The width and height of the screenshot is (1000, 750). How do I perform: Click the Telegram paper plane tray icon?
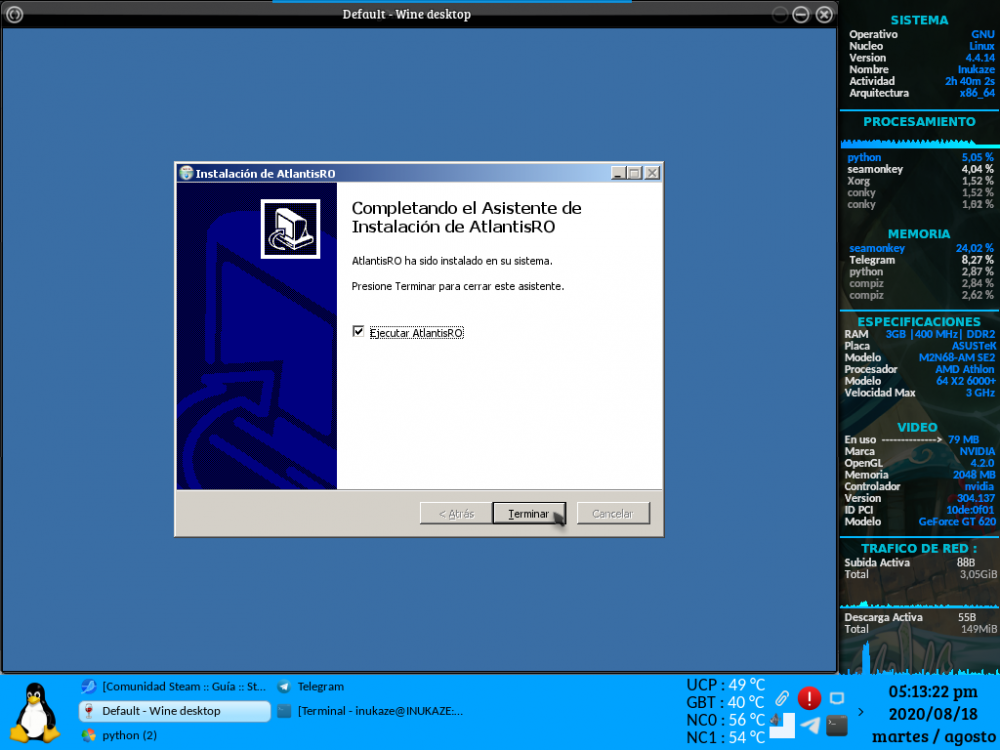(810, 725)
